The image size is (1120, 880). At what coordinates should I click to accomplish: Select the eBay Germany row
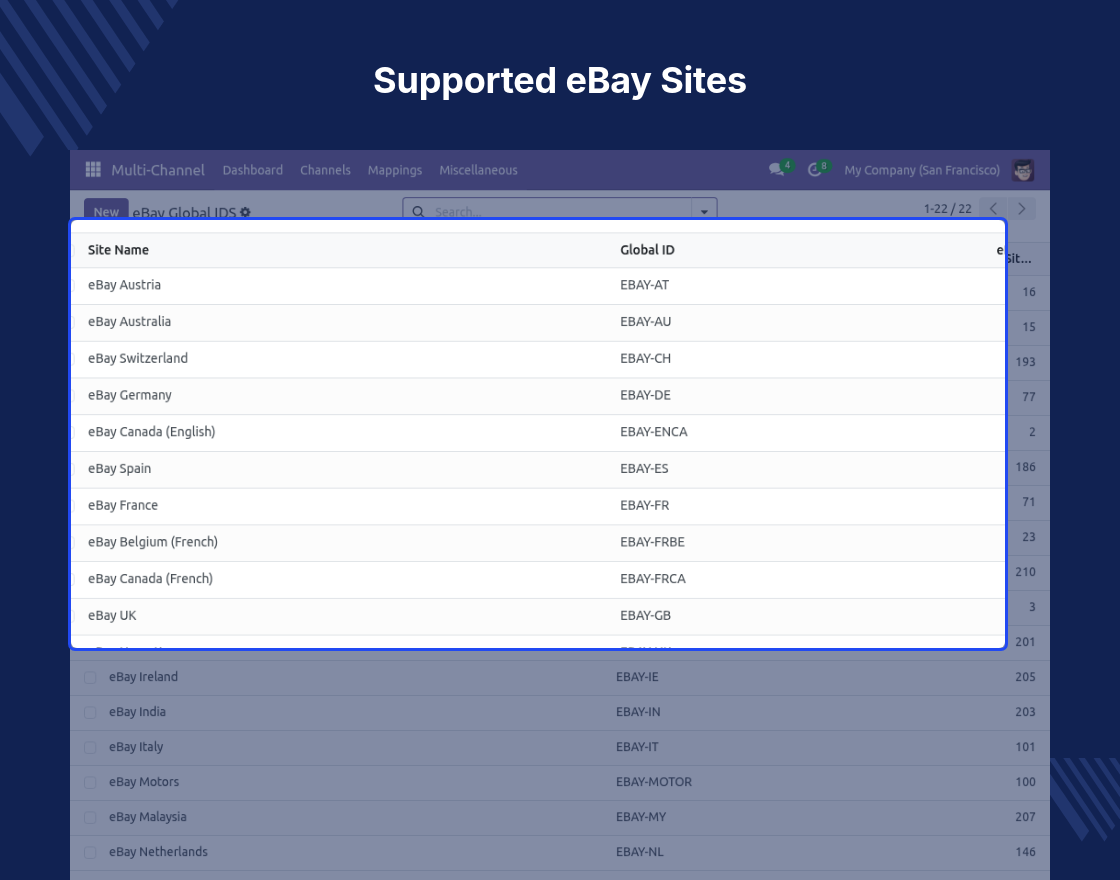[x=538, y=396]
